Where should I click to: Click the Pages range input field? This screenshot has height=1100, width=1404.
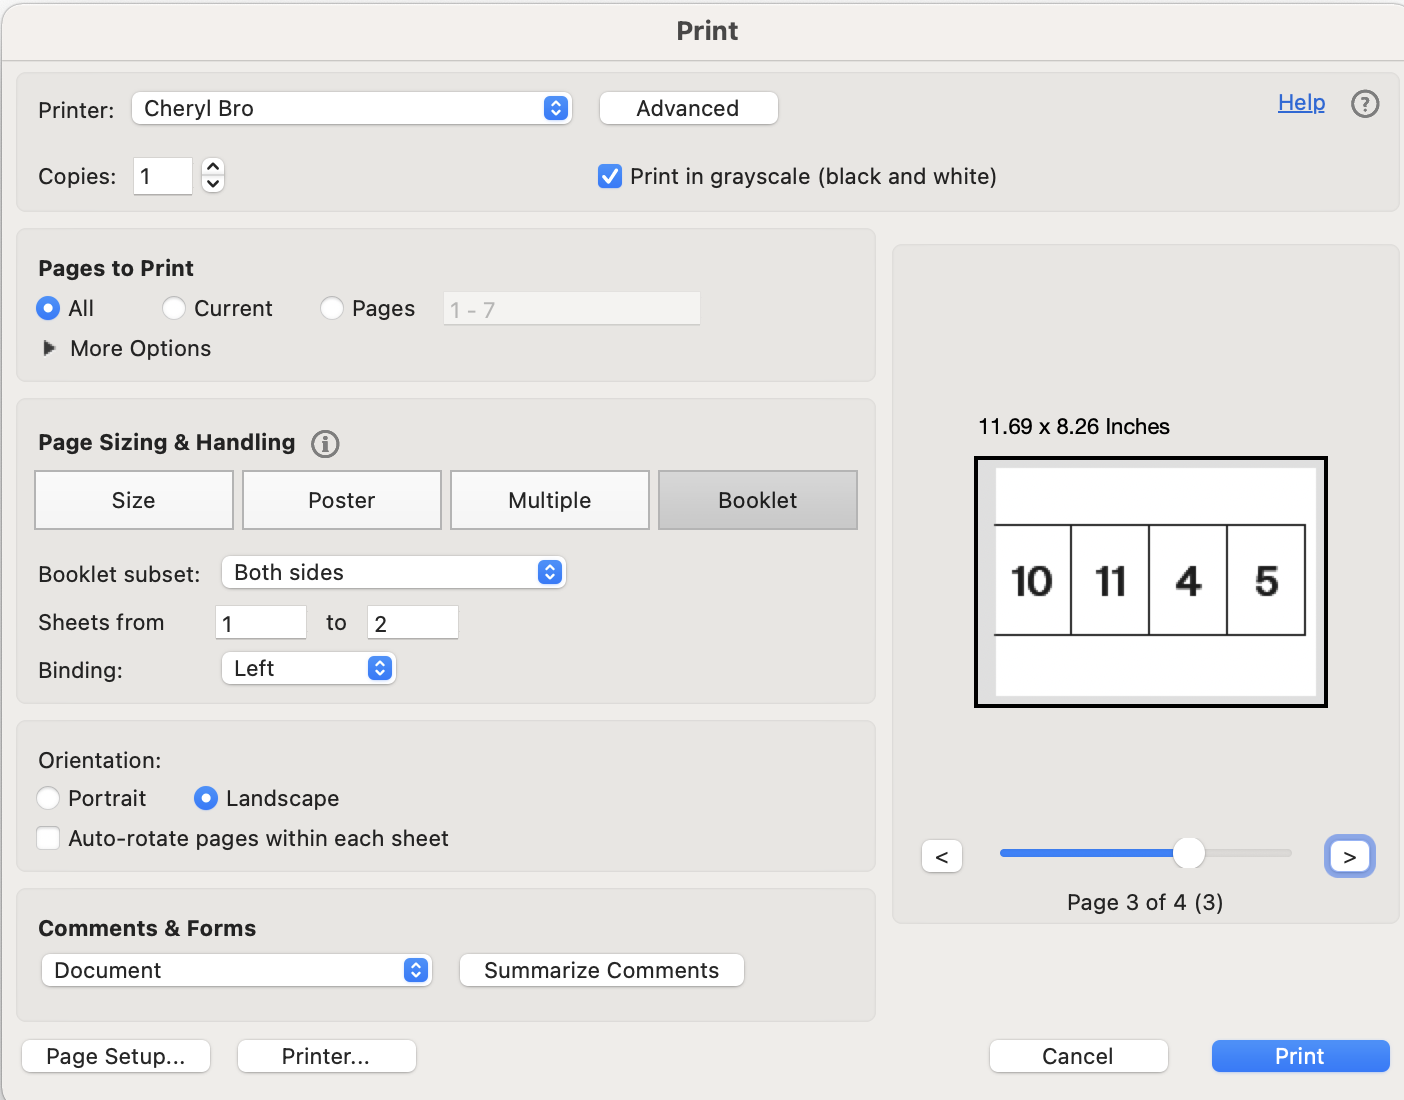570,308
